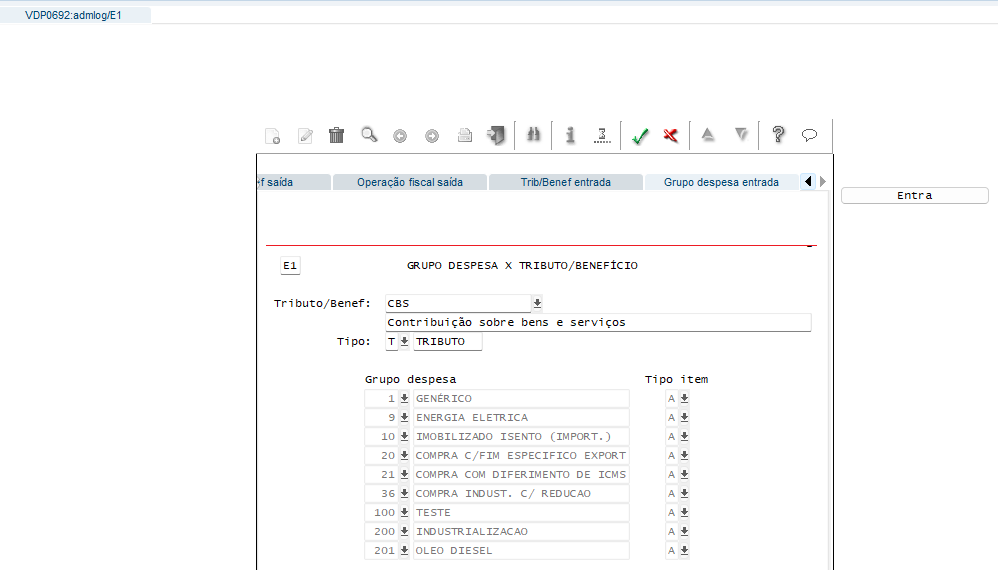Screen dimensions: 998x570
Task: Click the Tipo code T field
Action: 391,342
